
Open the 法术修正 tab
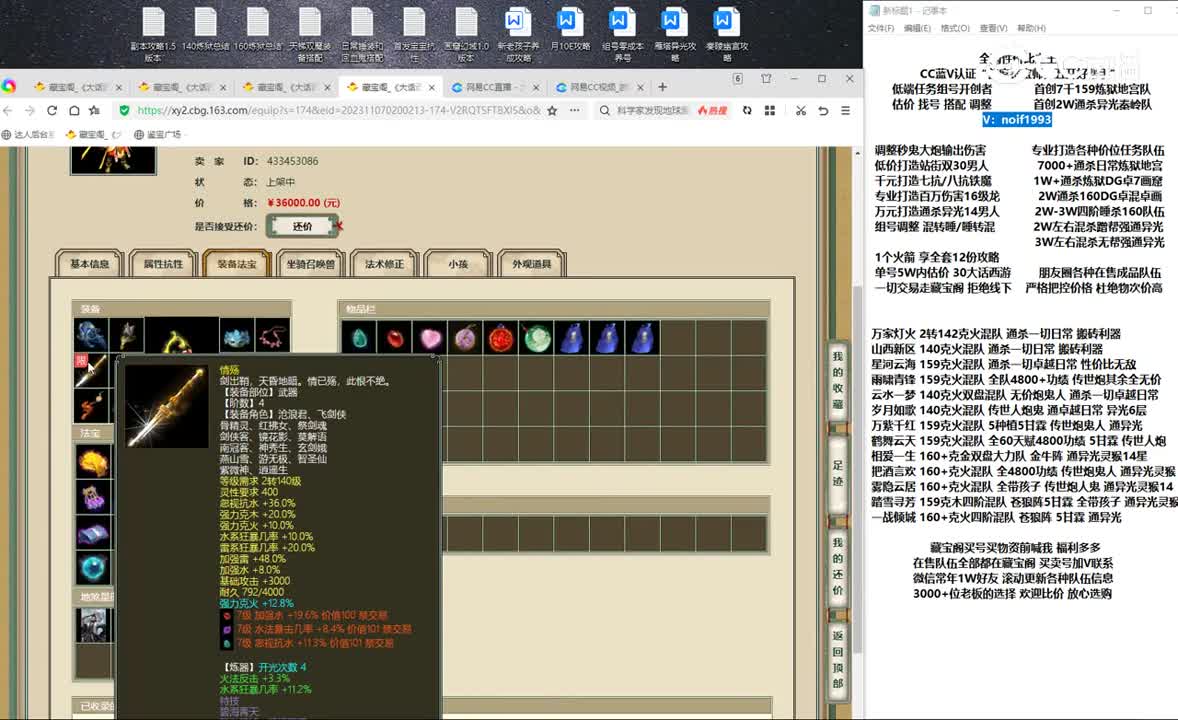(384, 264)
